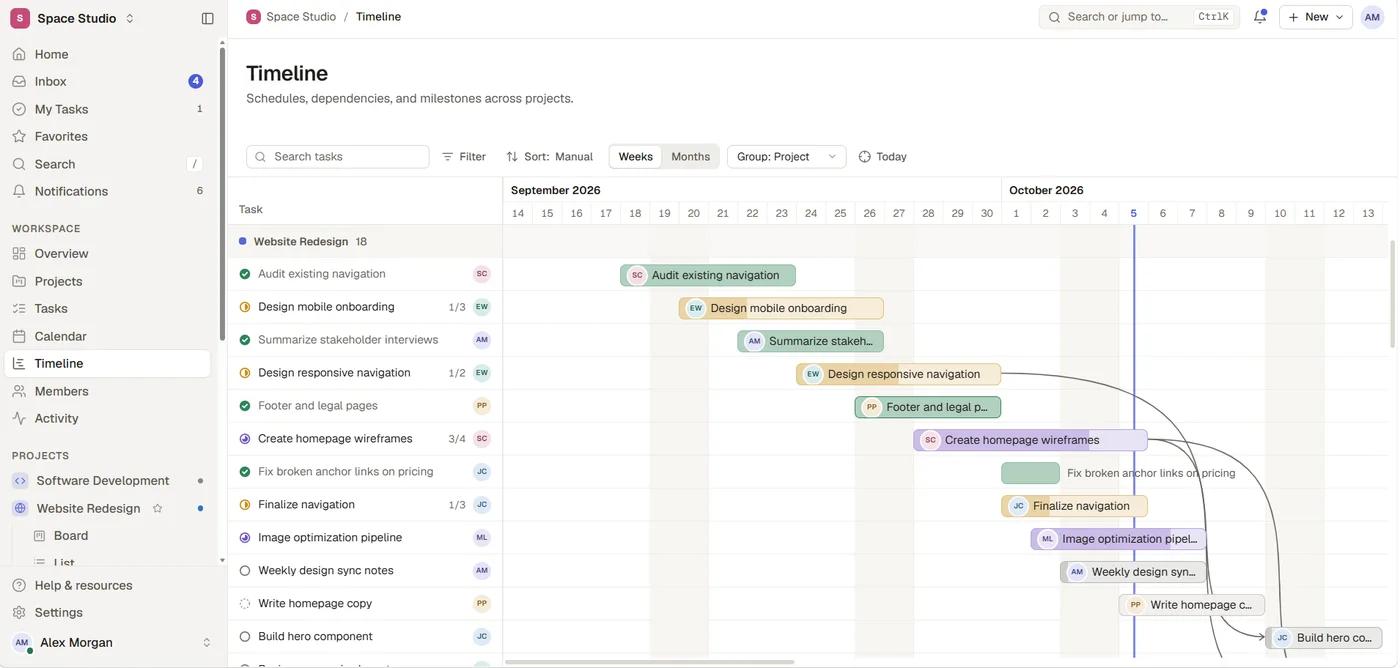
Task: Open the Sort: Manual menu
Action: [x=550, y=157]
